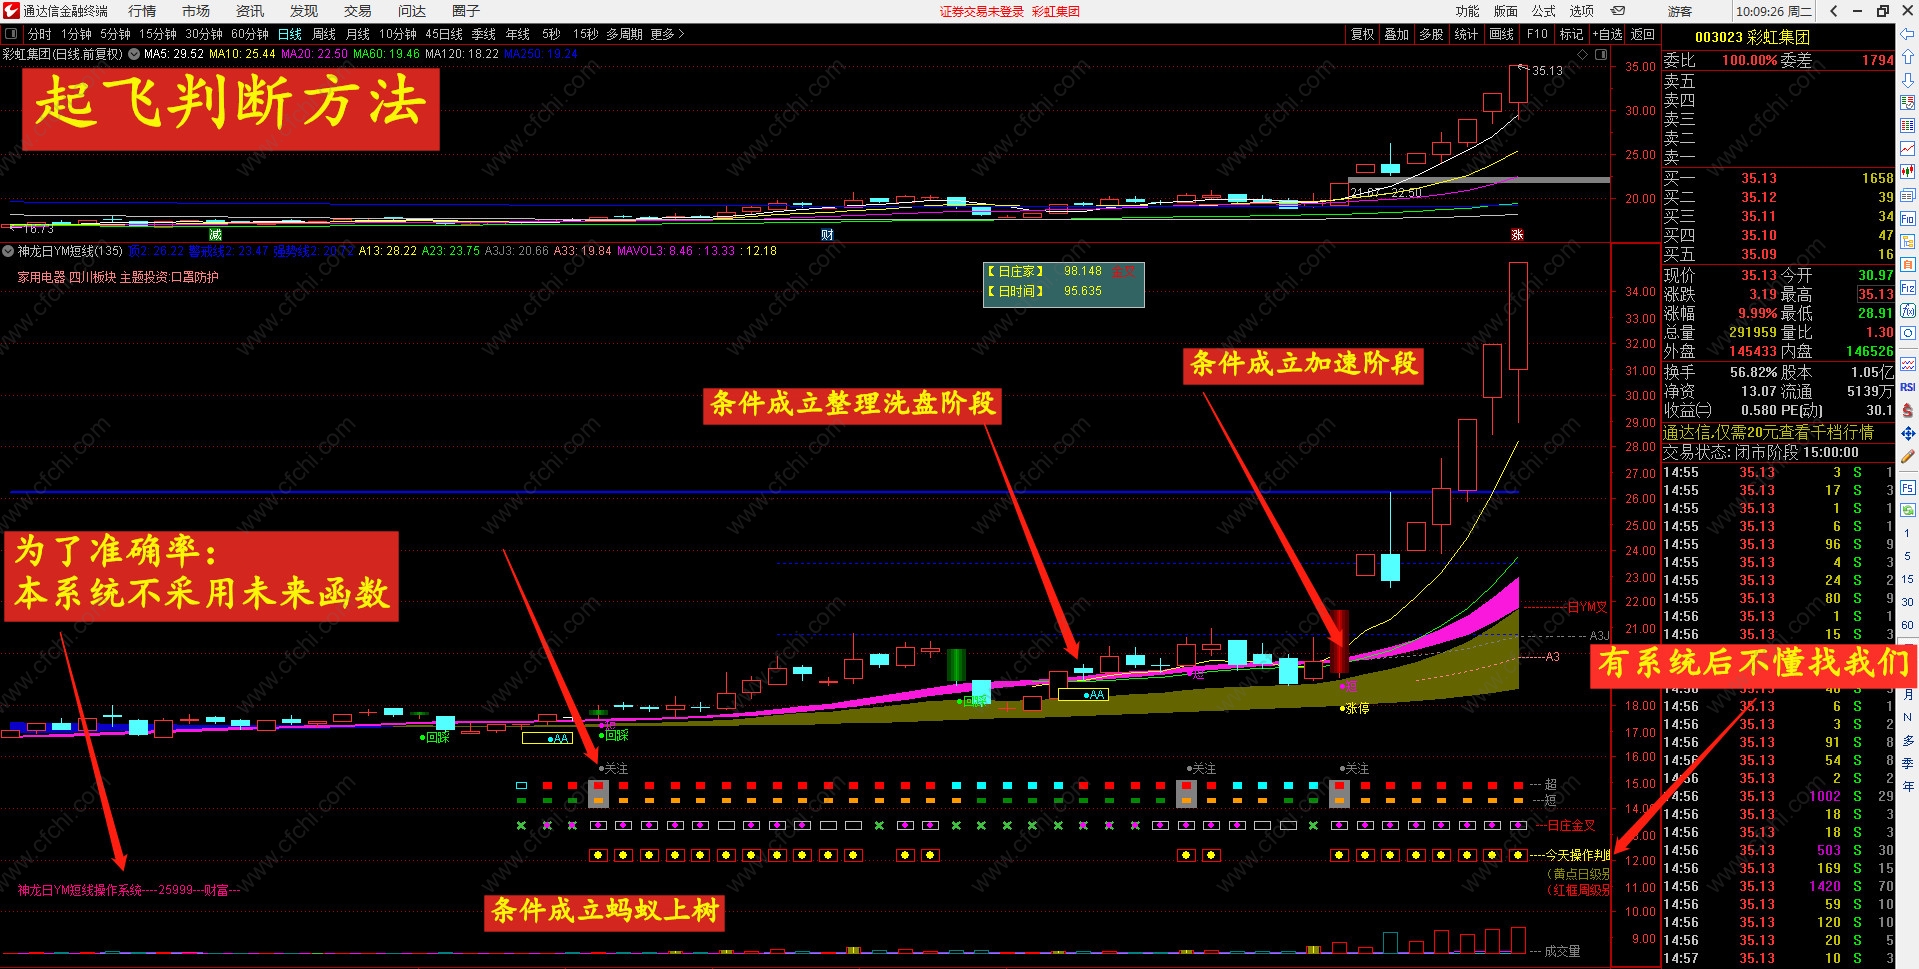Expand indicator menu beside 神龙日YM短线(135)
This screenshot has height=969, width=1919.
tap(8, 251)
